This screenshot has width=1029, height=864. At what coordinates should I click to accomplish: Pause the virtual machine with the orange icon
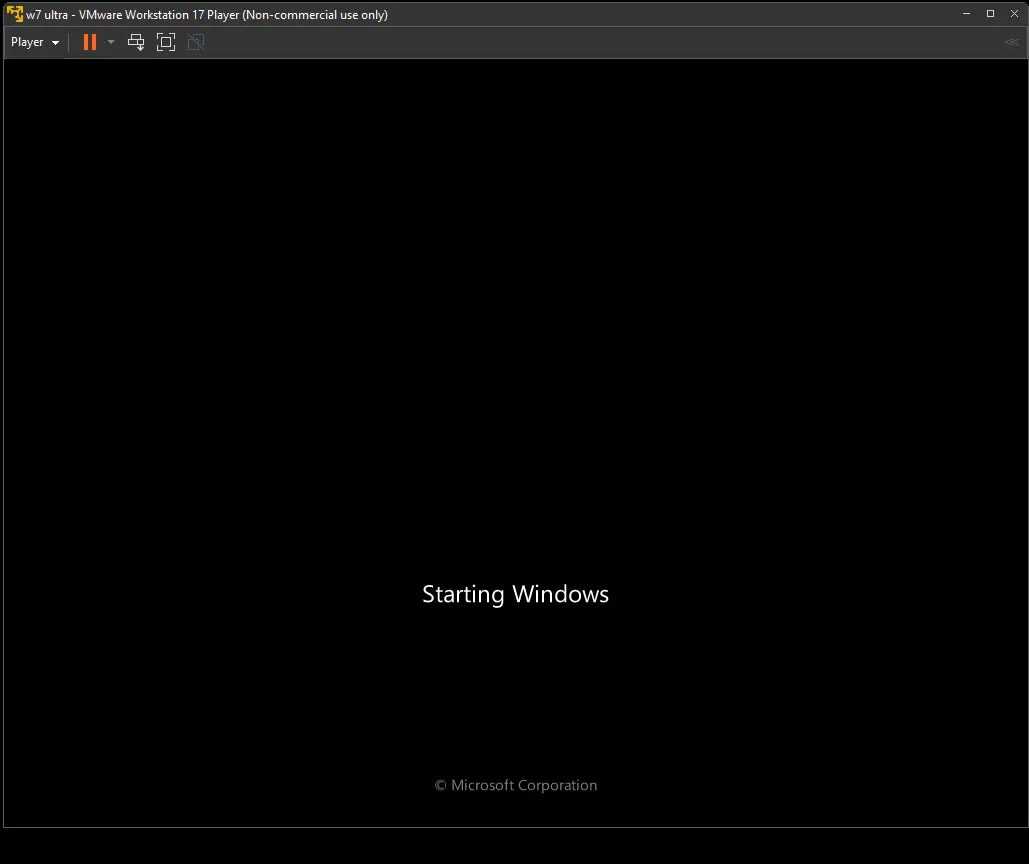[x=90, y=42]
